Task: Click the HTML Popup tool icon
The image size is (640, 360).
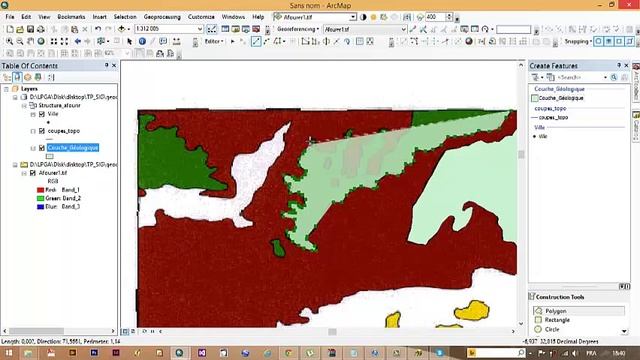Action: (163, 42)
